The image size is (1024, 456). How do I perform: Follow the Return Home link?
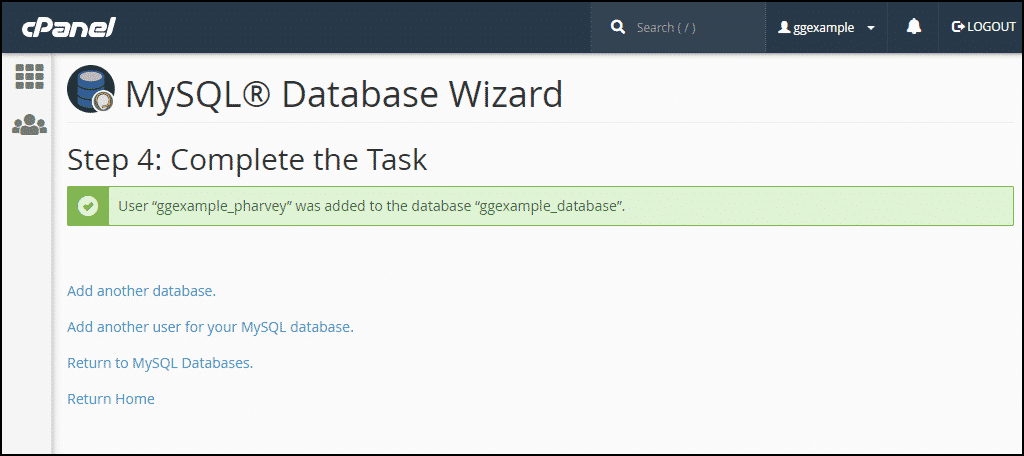pyautogui.click(x=111, y=399)
